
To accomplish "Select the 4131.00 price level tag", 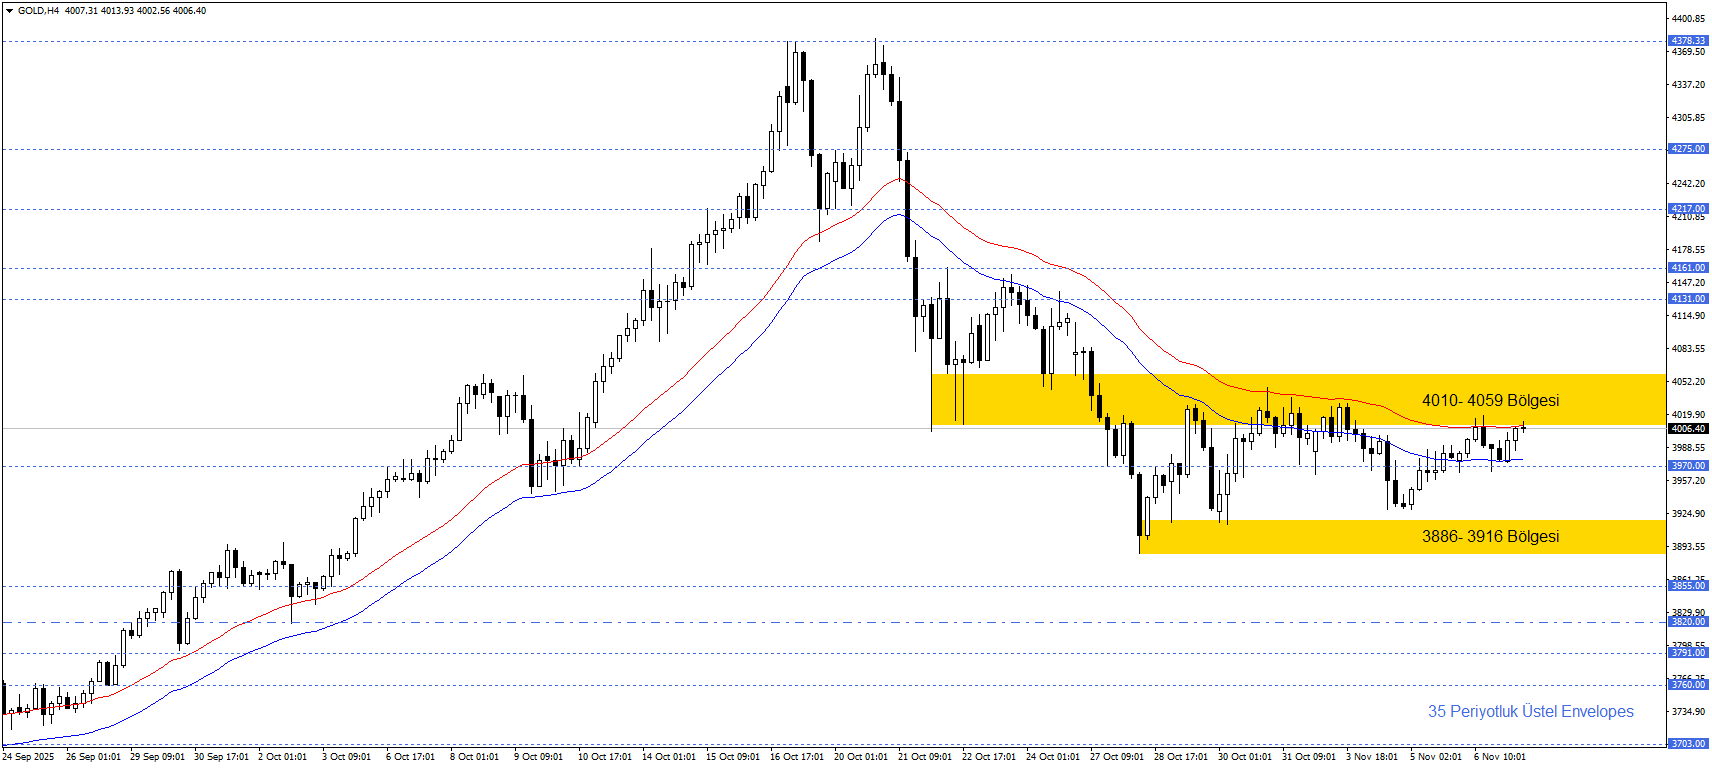I will (x=1688, y=299).
